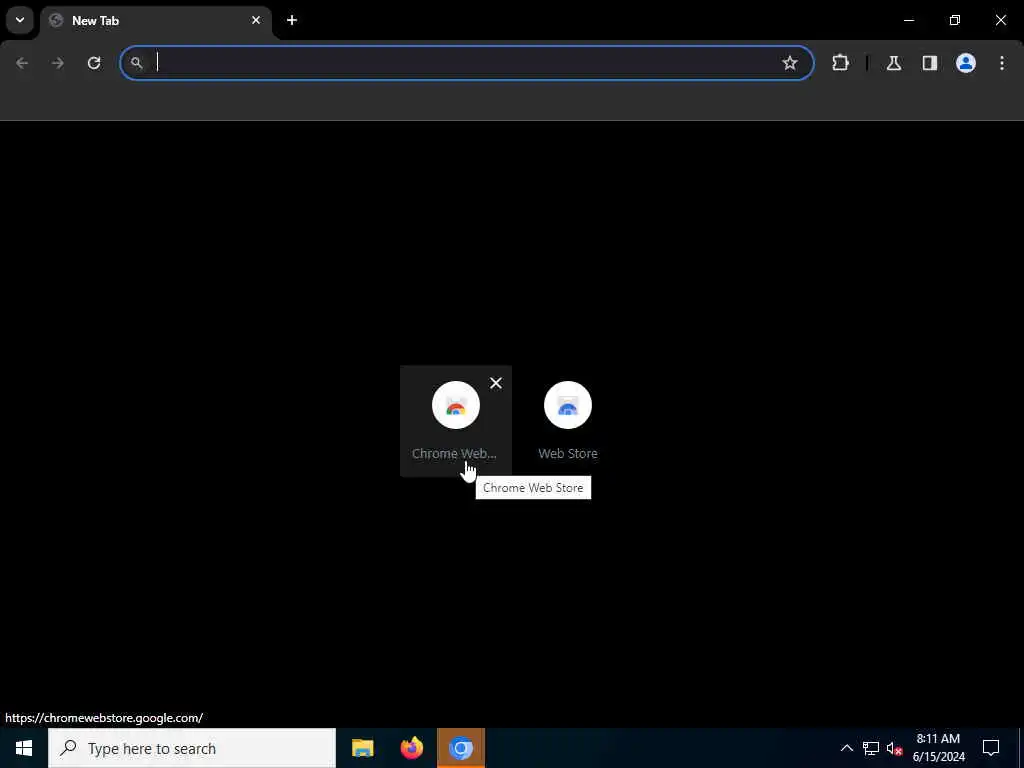Click the 'Web Store' shortcut label
The height and width of the screenshot is (768, 1024).
[568, 453]
